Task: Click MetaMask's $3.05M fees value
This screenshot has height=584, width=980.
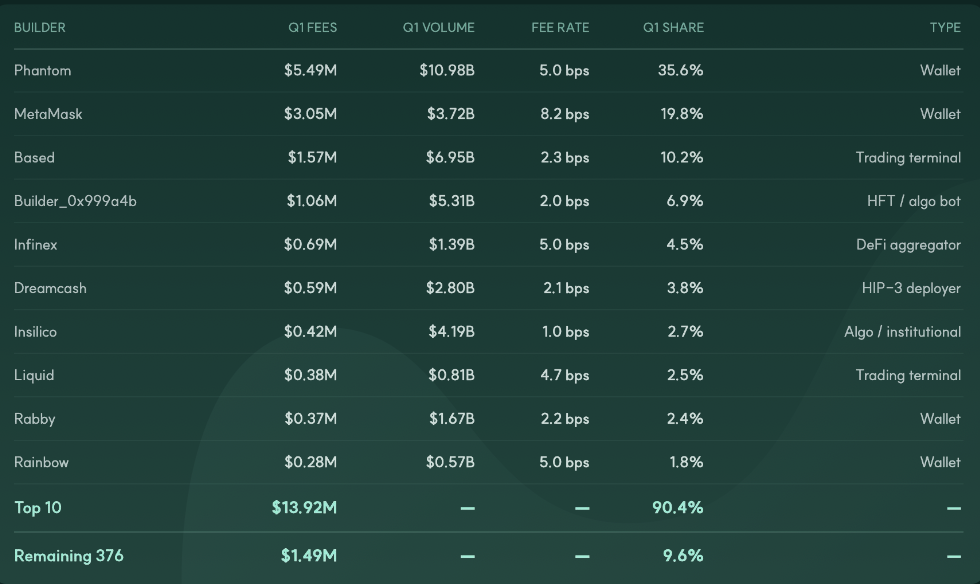Action: [311, 114]
